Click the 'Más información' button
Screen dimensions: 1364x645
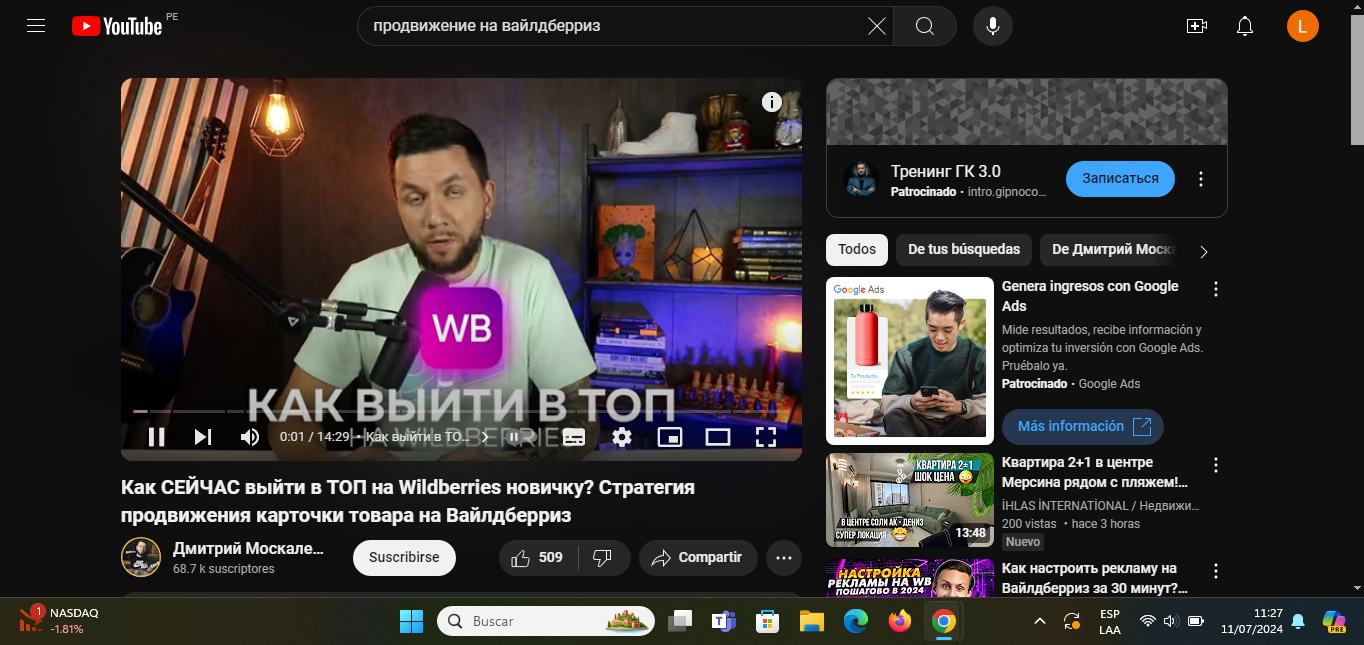point(1083,427)
